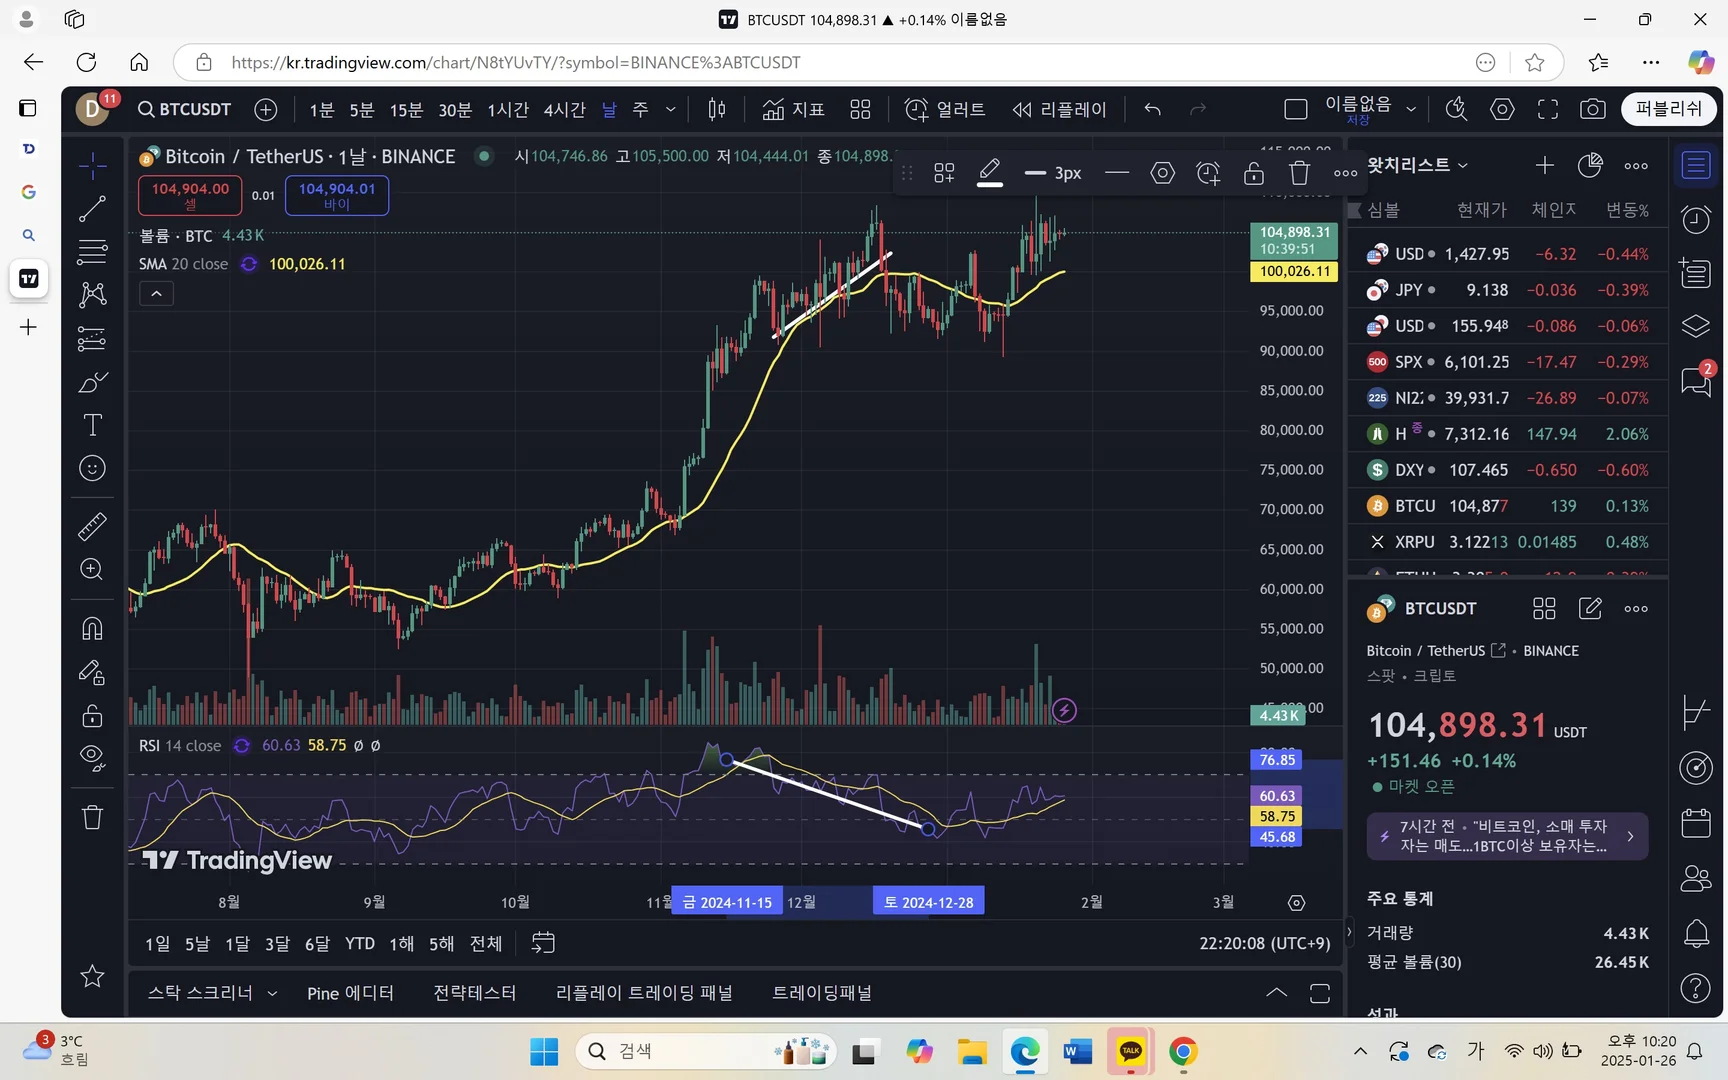This screenshot has height=1080, width=1728.
Task: Undo the last chart action
Action: point(1153,110)
